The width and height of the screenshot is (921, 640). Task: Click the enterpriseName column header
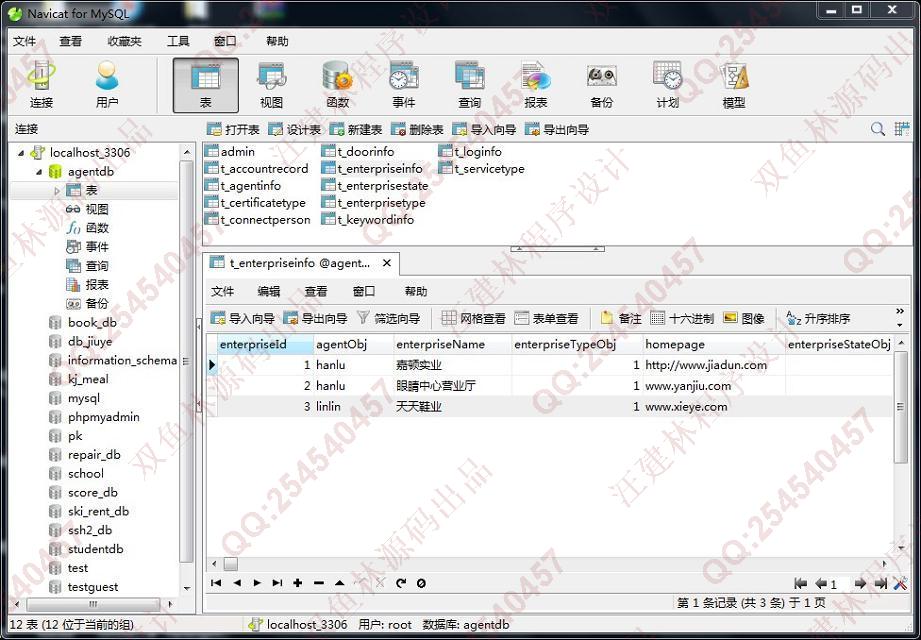452,344
